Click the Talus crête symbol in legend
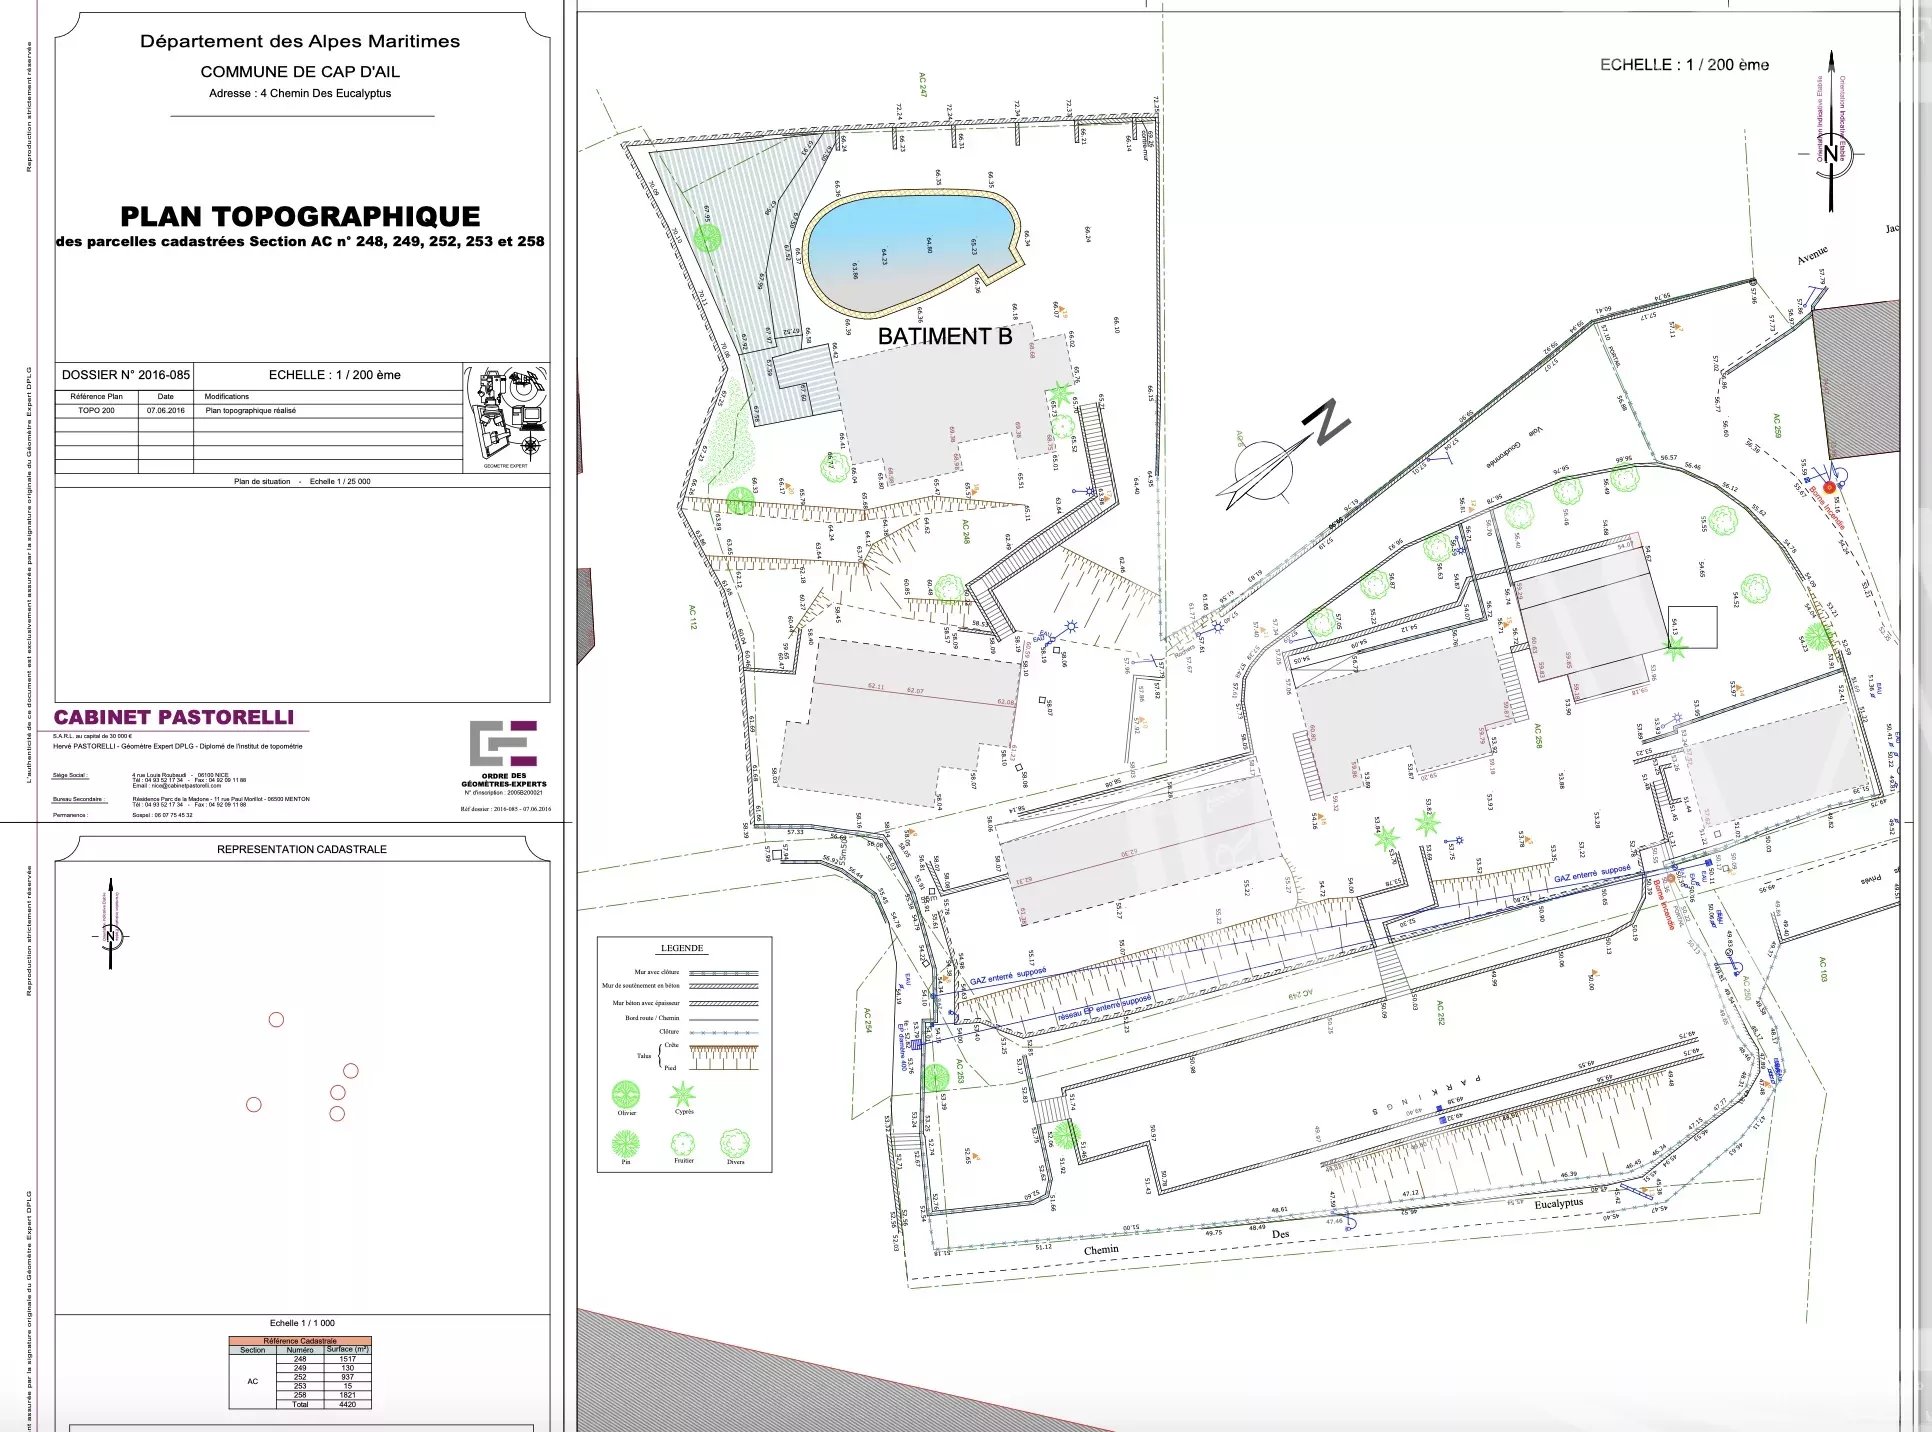The image size is (1932, 1432). pos(723,1047)
